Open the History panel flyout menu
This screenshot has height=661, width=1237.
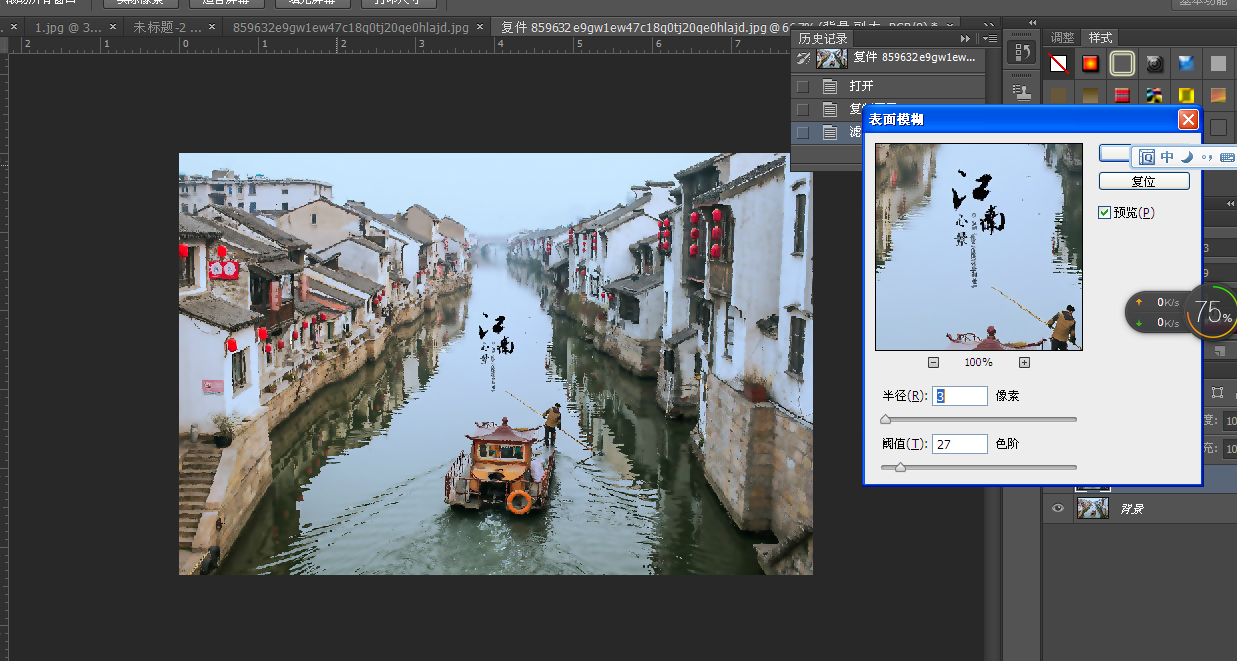pos(990,38)
